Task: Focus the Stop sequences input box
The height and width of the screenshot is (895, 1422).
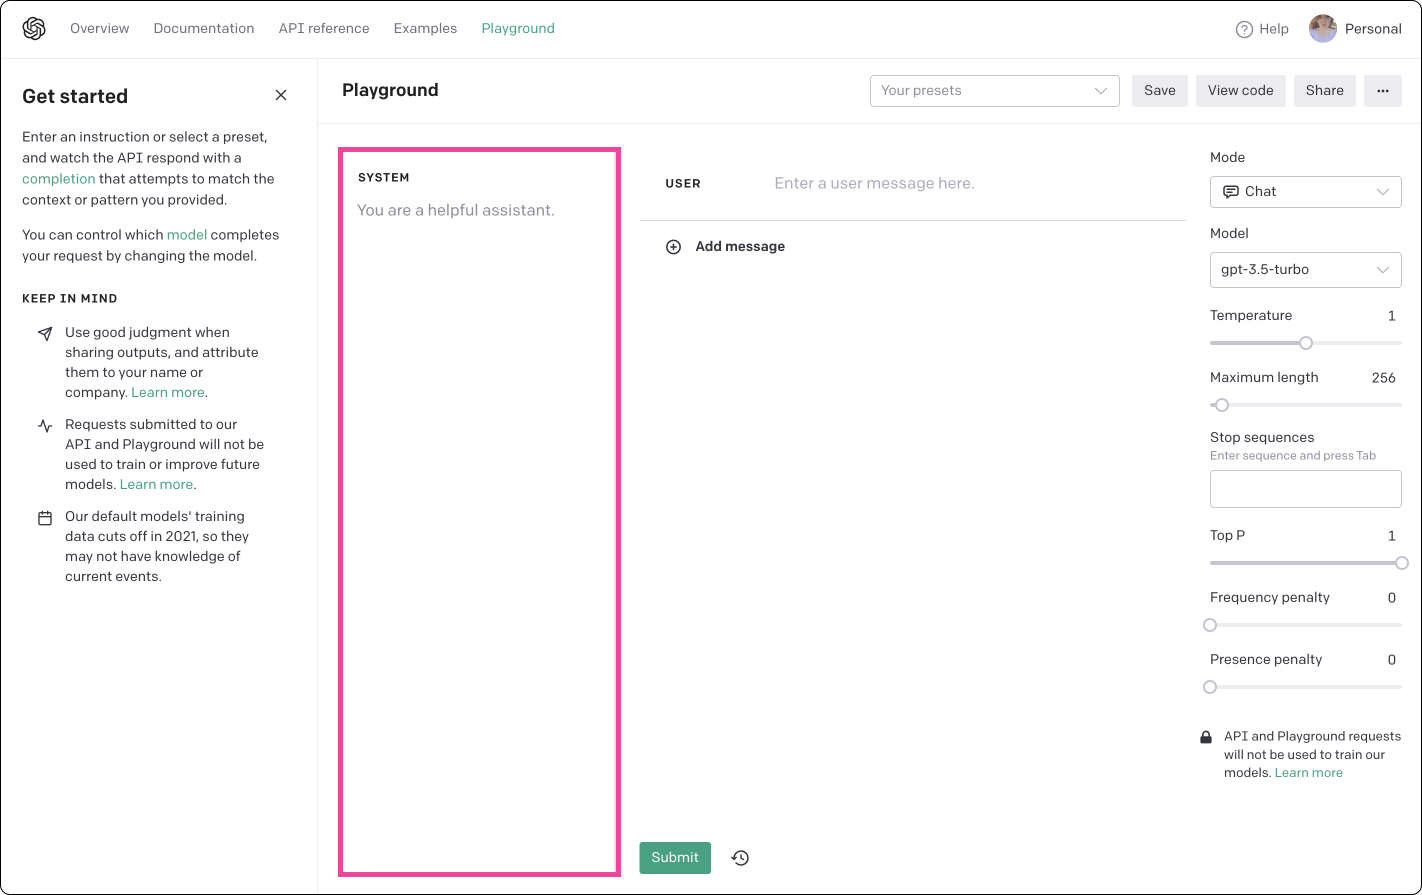Action: point(1306,489)
